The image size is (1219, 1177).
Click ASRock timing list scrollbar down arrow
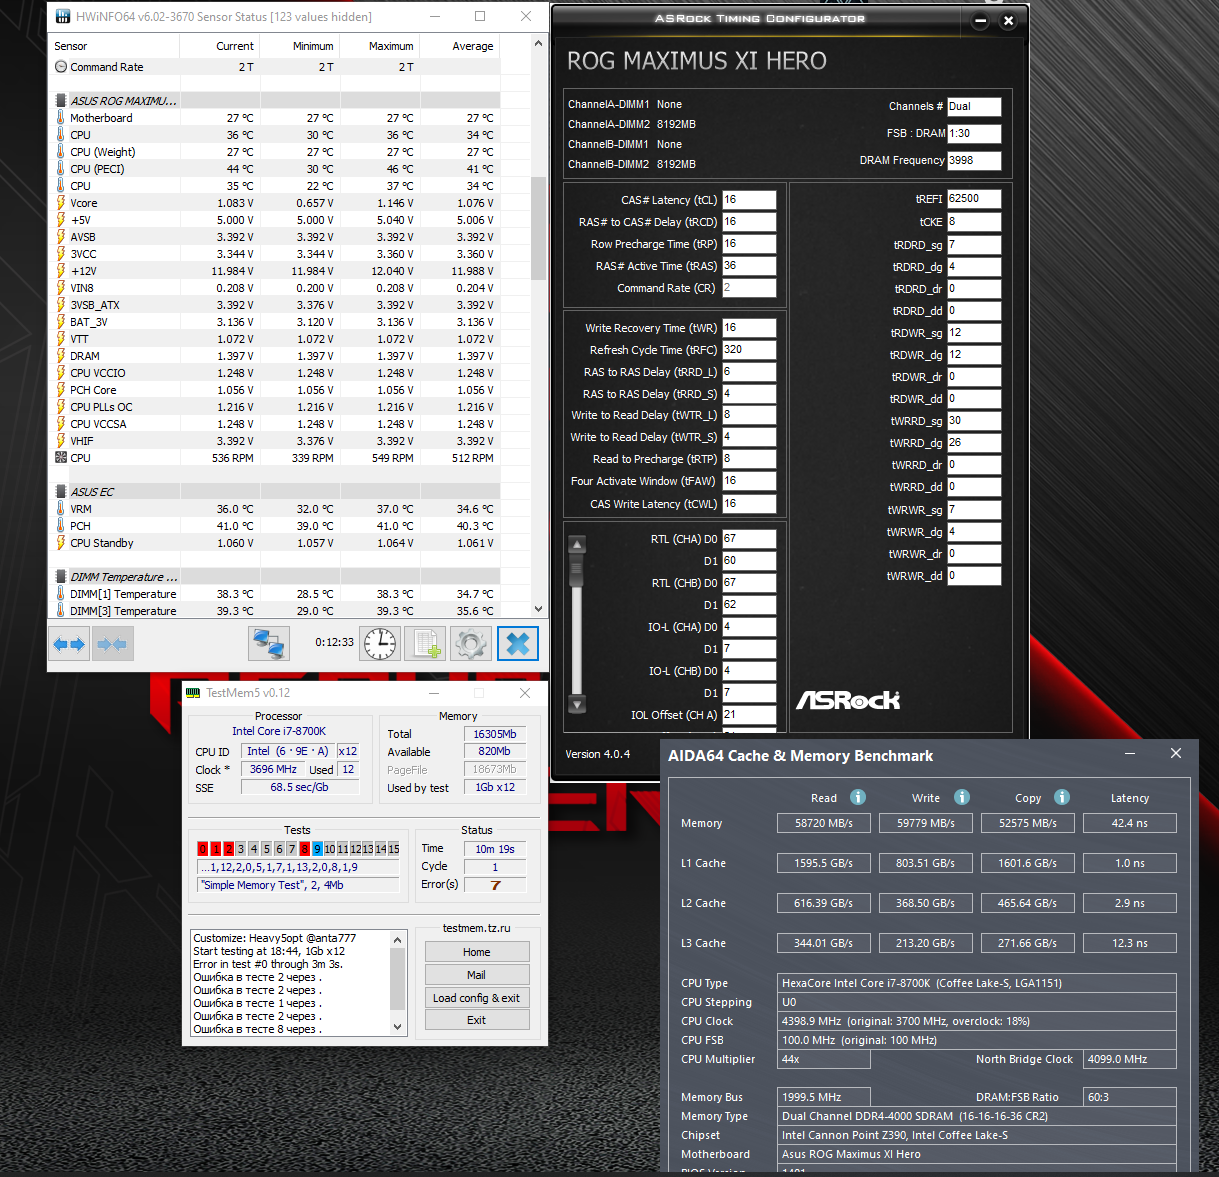[576, 704]
